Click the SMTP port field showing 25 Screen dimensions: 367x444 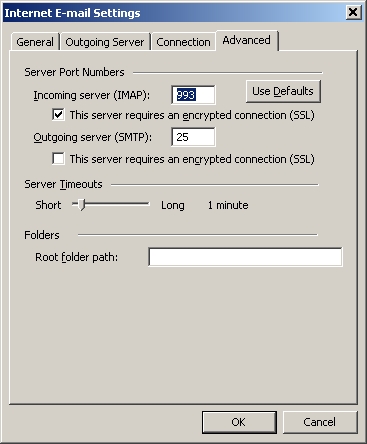pos(193,137)
